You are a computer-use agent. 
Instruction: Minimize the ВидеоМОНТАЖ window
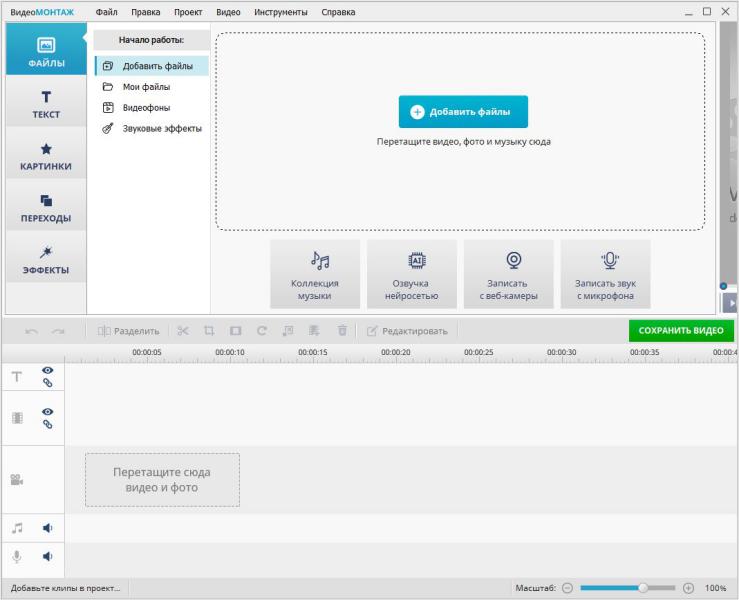pos(689,12)
